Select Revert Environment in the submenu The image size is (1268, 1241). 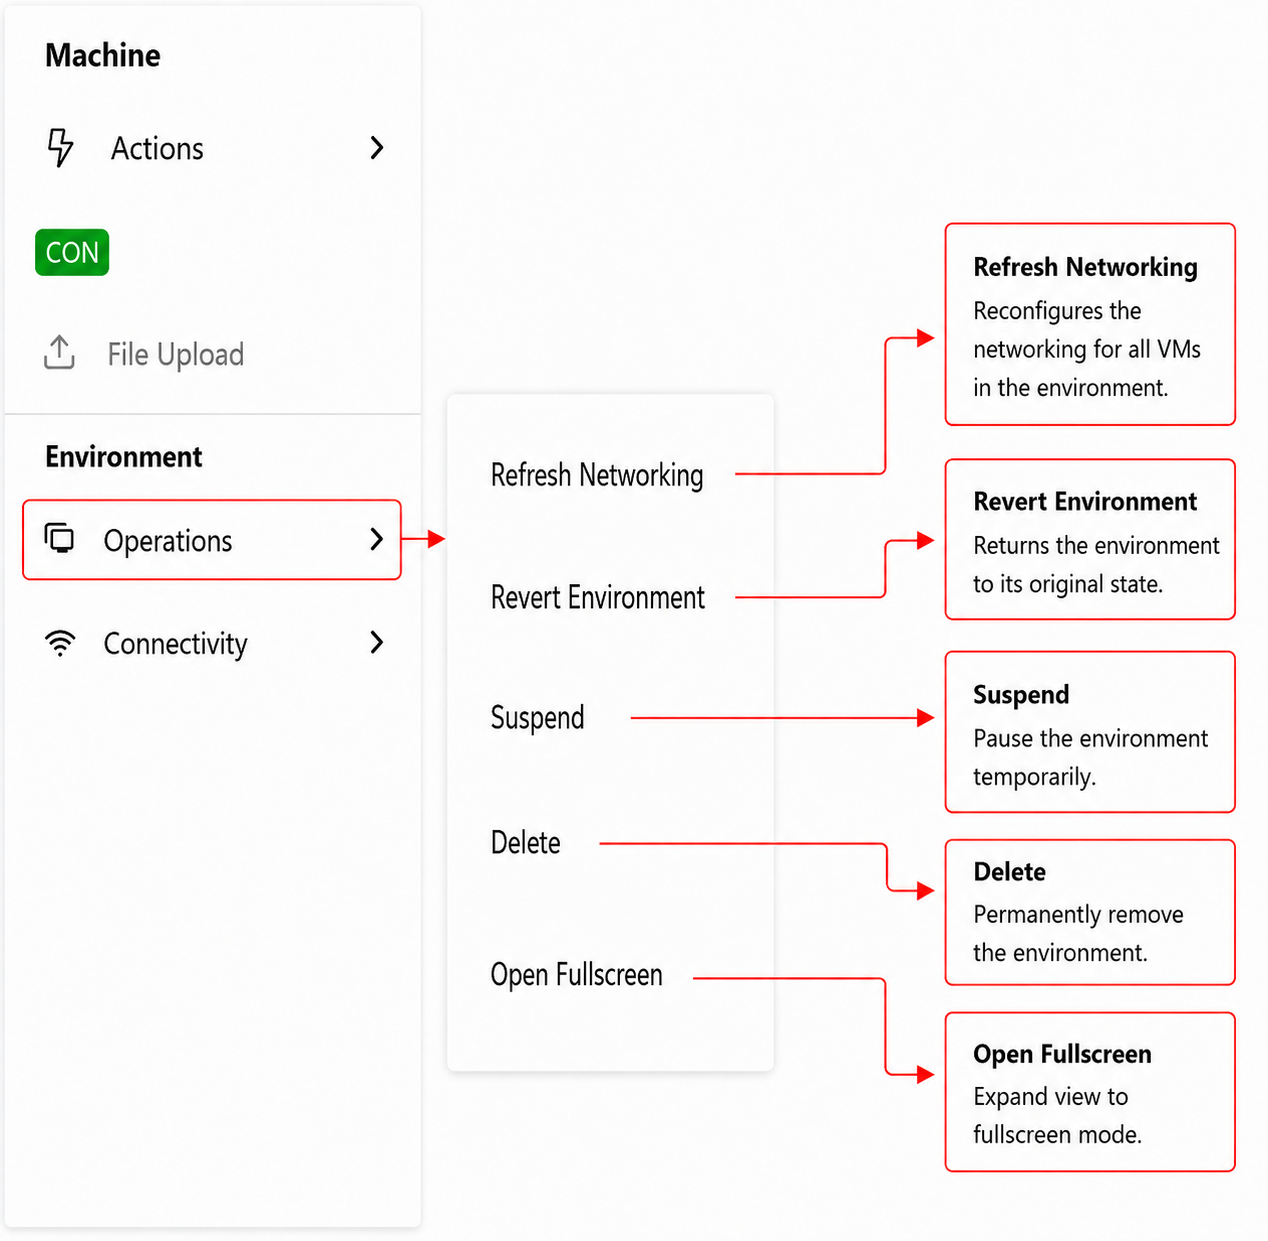coord(597,597)
